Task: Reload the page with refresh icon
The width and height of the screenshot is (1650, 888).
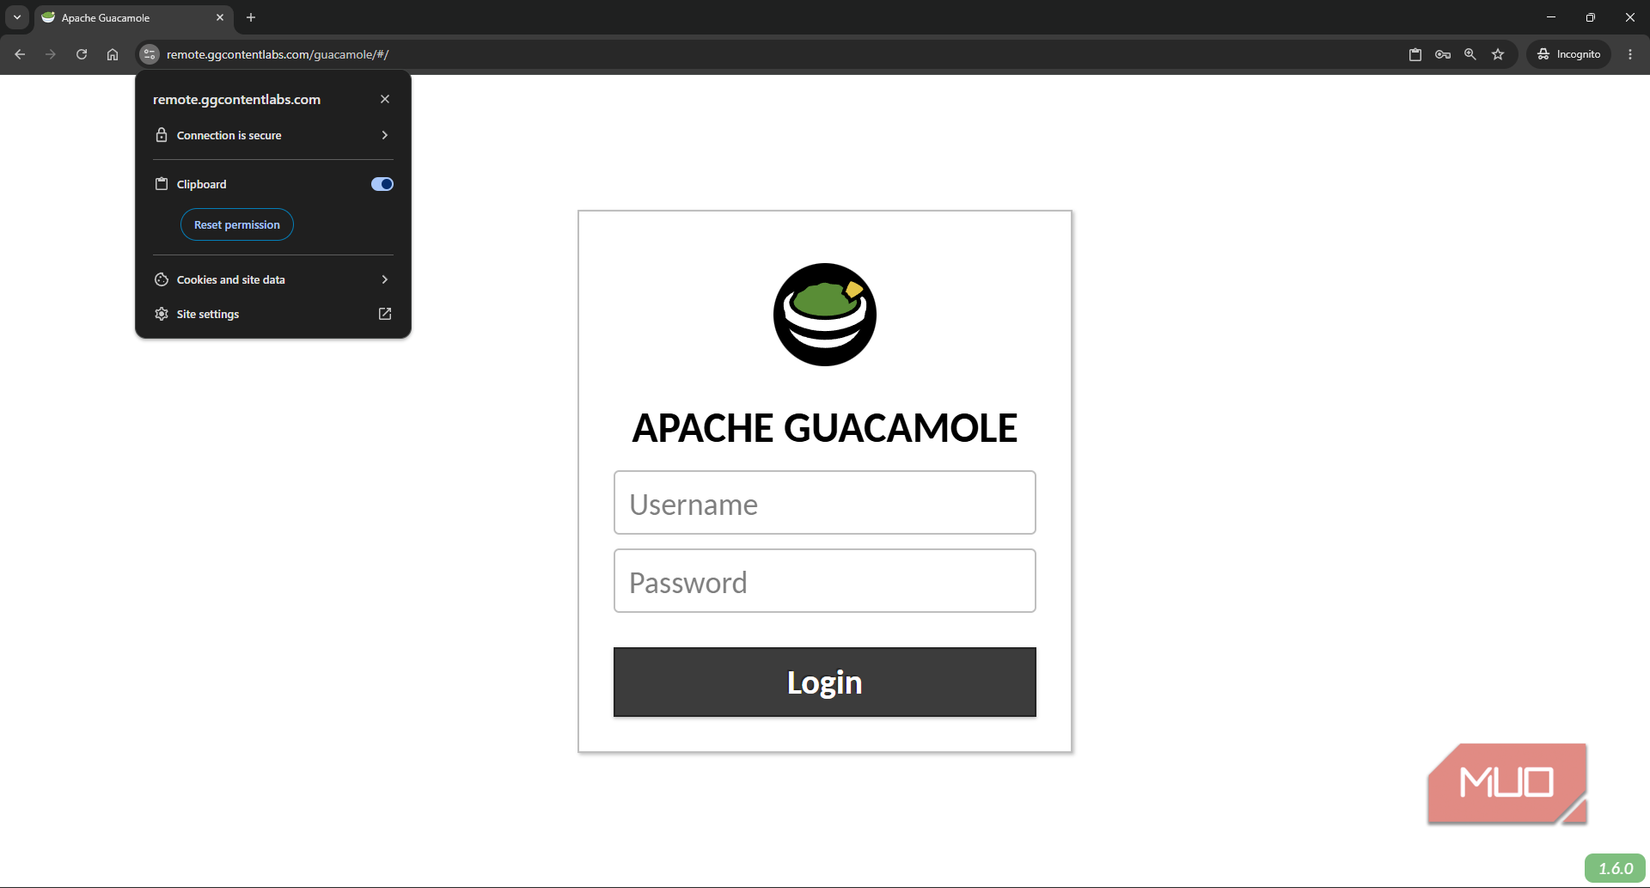Action: point(82,54)
